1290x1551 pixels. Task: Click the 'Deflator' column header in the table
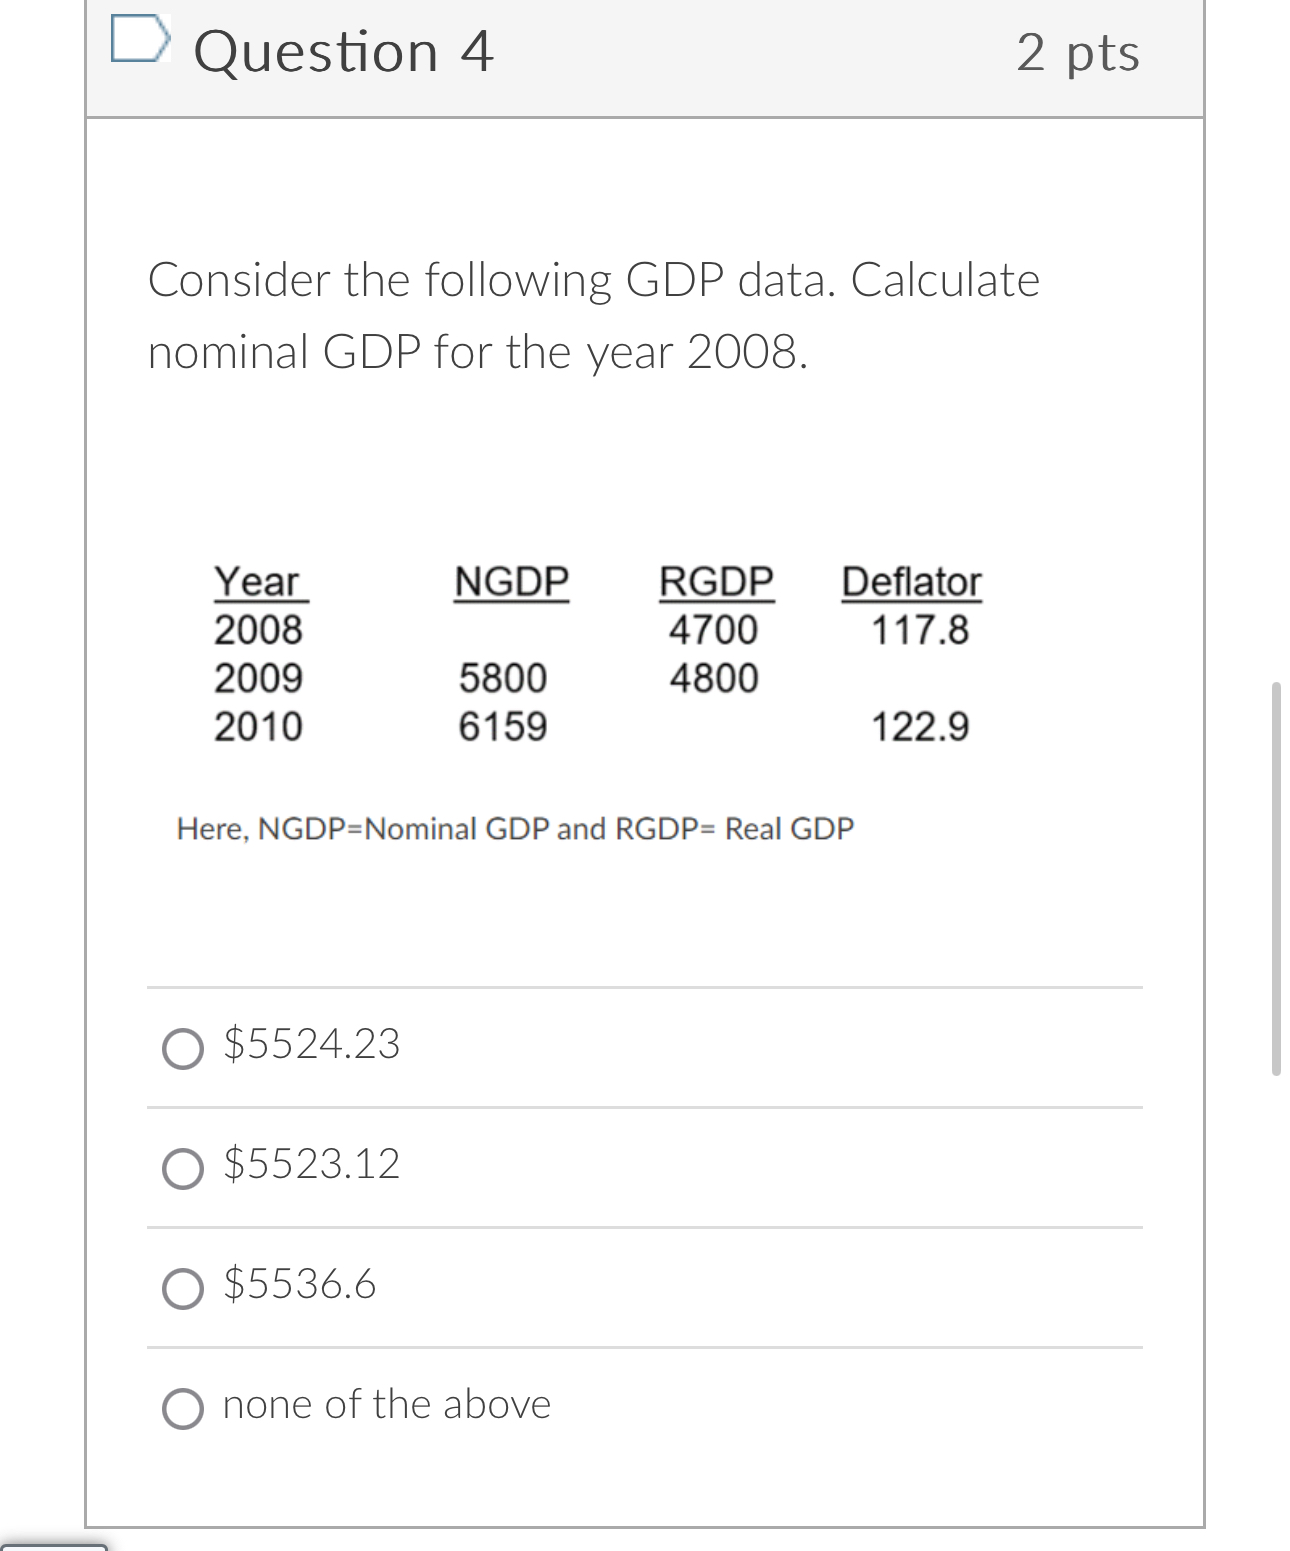[912, 583]
